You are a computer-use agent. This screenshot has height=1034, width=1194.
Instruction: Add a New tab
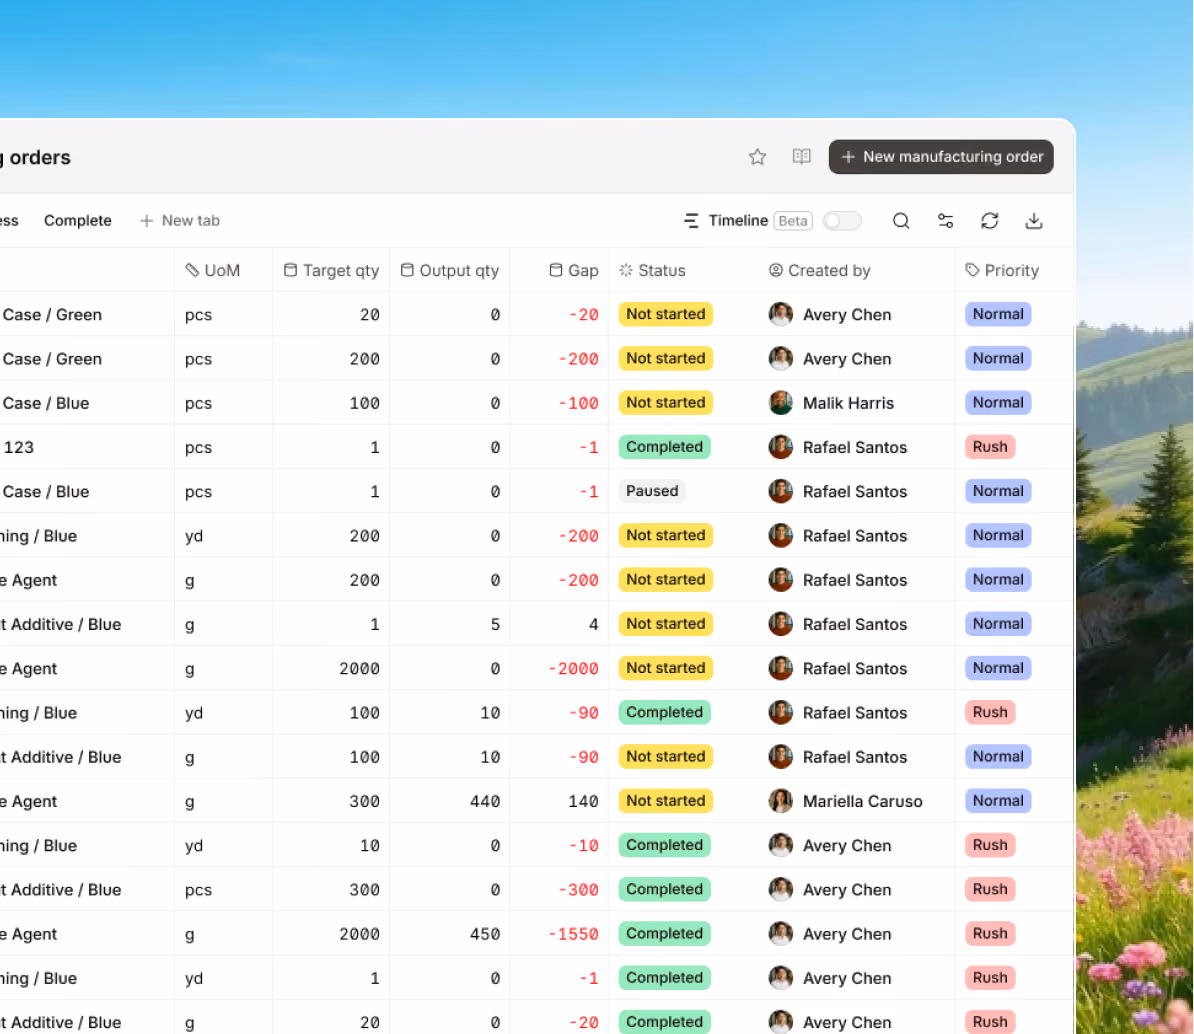pyautogui.click(x=180, y=221)
